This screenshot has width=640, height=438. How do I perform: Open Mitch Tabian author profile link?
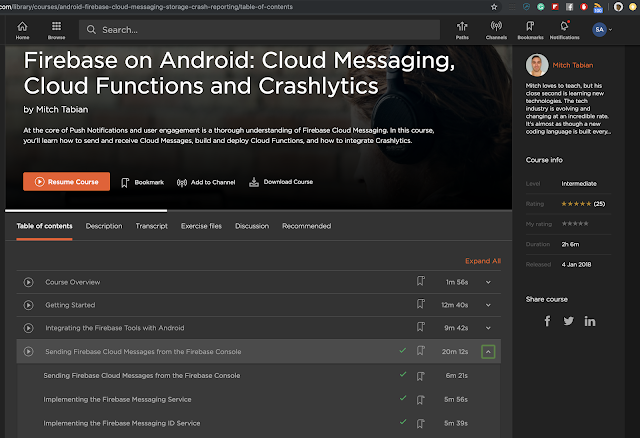pyautogui.click(x=573, y=65)
